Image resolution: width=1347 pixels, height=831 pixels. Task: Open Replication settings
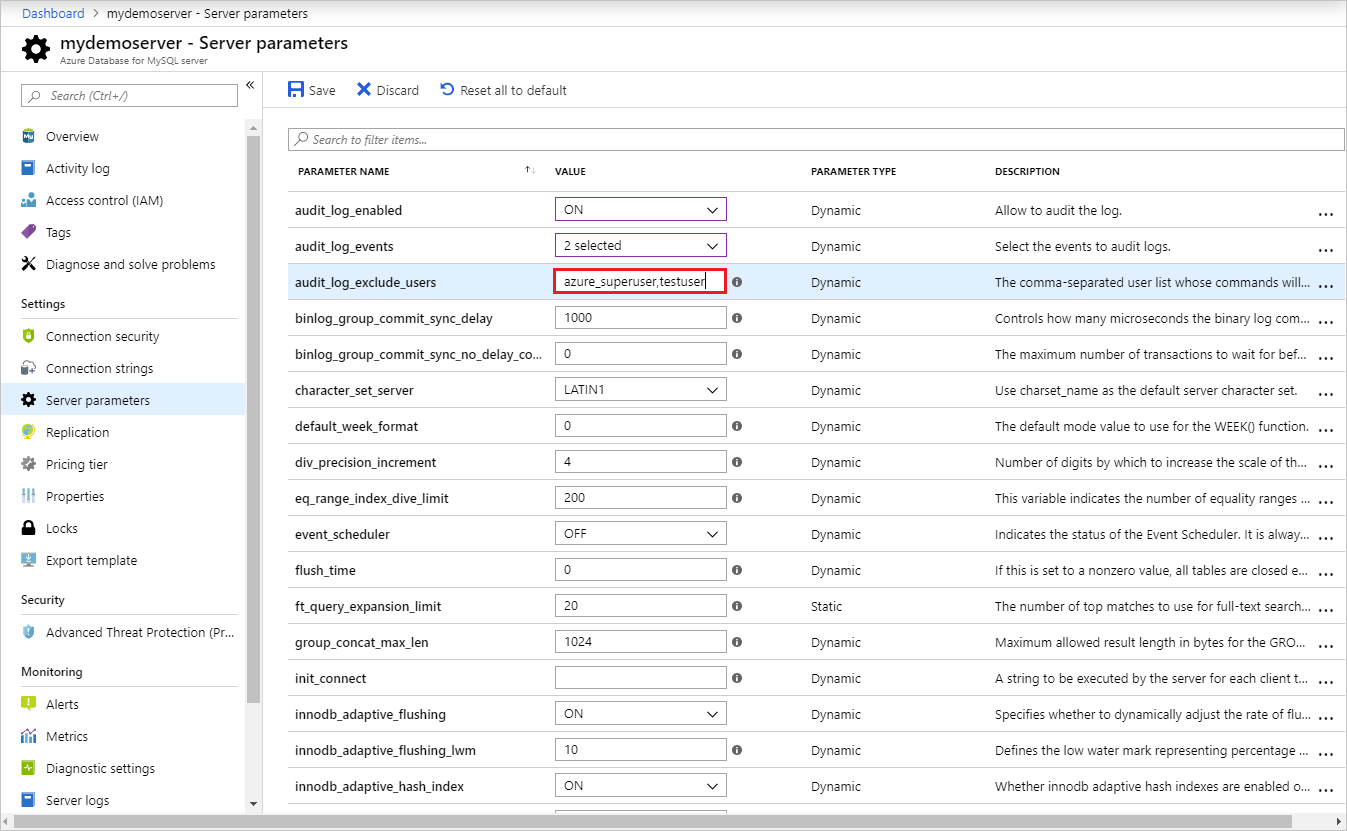[x=77, y=432]
